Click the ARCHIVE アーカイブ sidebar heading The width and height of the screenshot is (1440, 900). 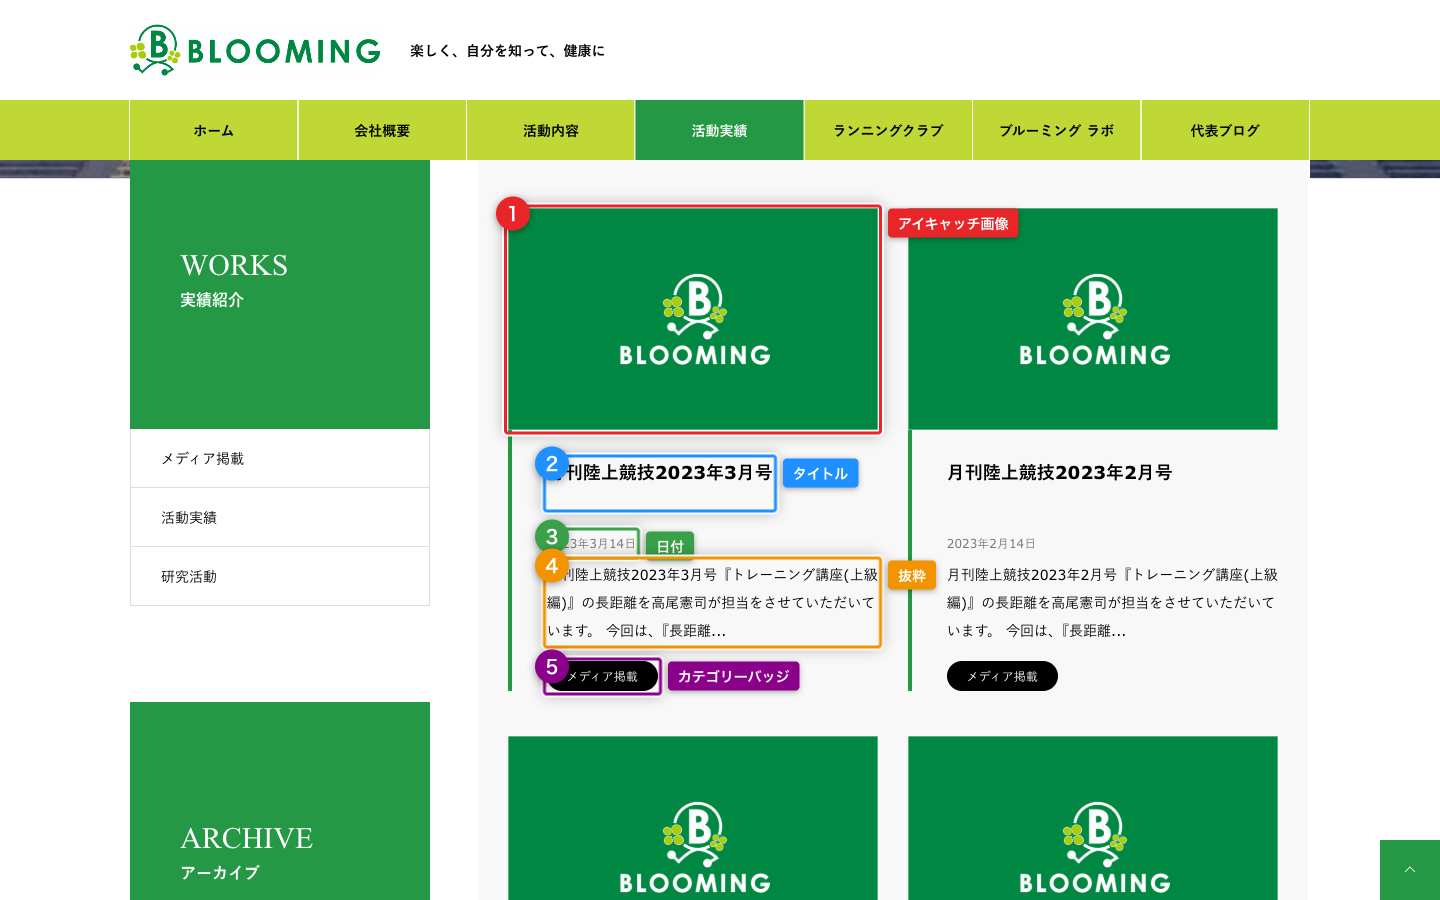tap(247, 853)
